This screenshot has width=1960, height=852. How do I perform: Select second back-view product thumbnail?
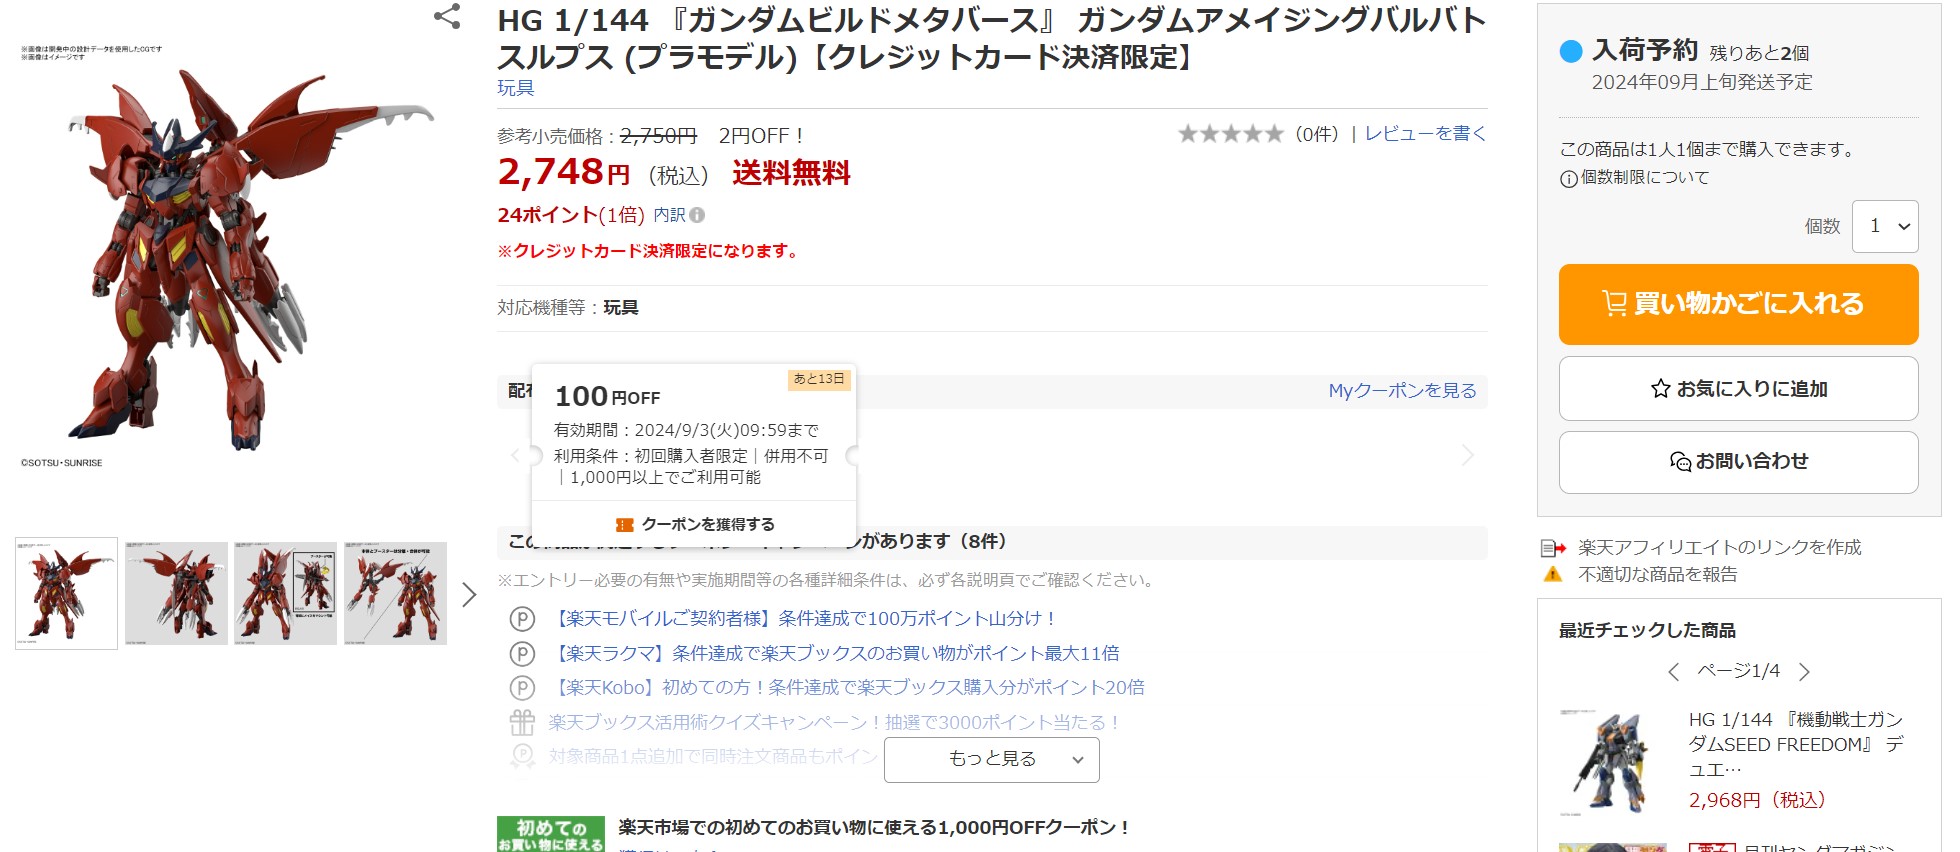[176, 594]
